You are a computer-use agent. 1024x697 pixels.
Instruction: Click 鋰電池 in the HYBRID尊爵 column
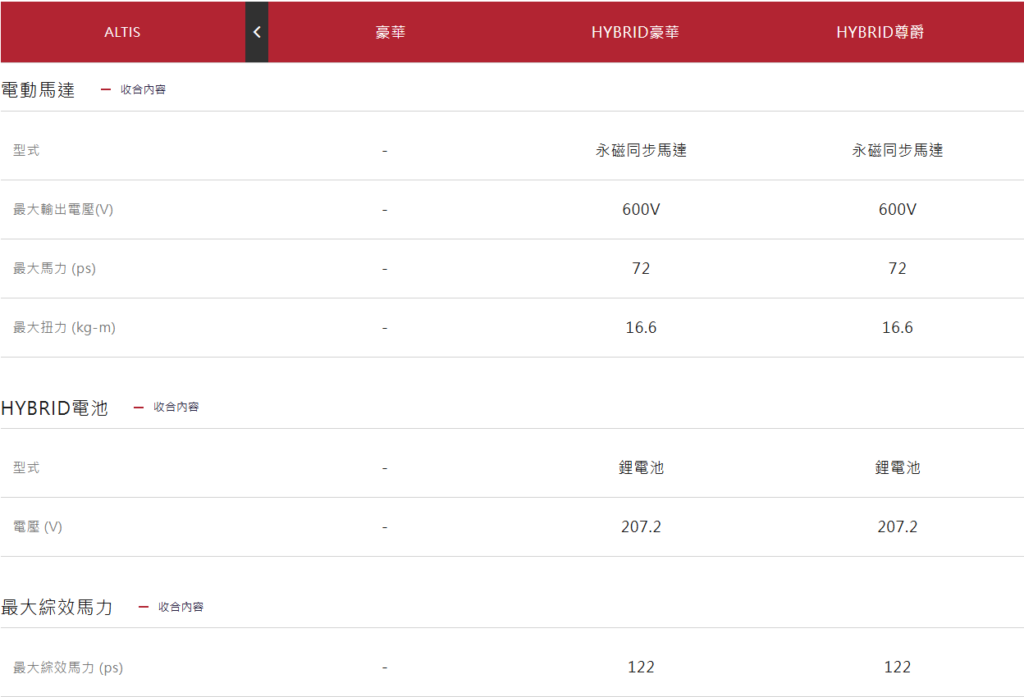(x=897, y=468)
